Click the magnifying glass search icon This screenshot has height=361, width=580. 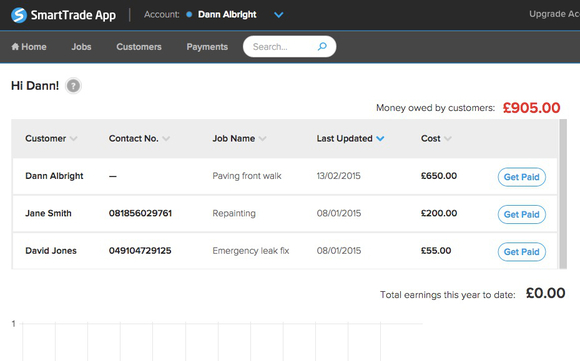tap(322, 46)
